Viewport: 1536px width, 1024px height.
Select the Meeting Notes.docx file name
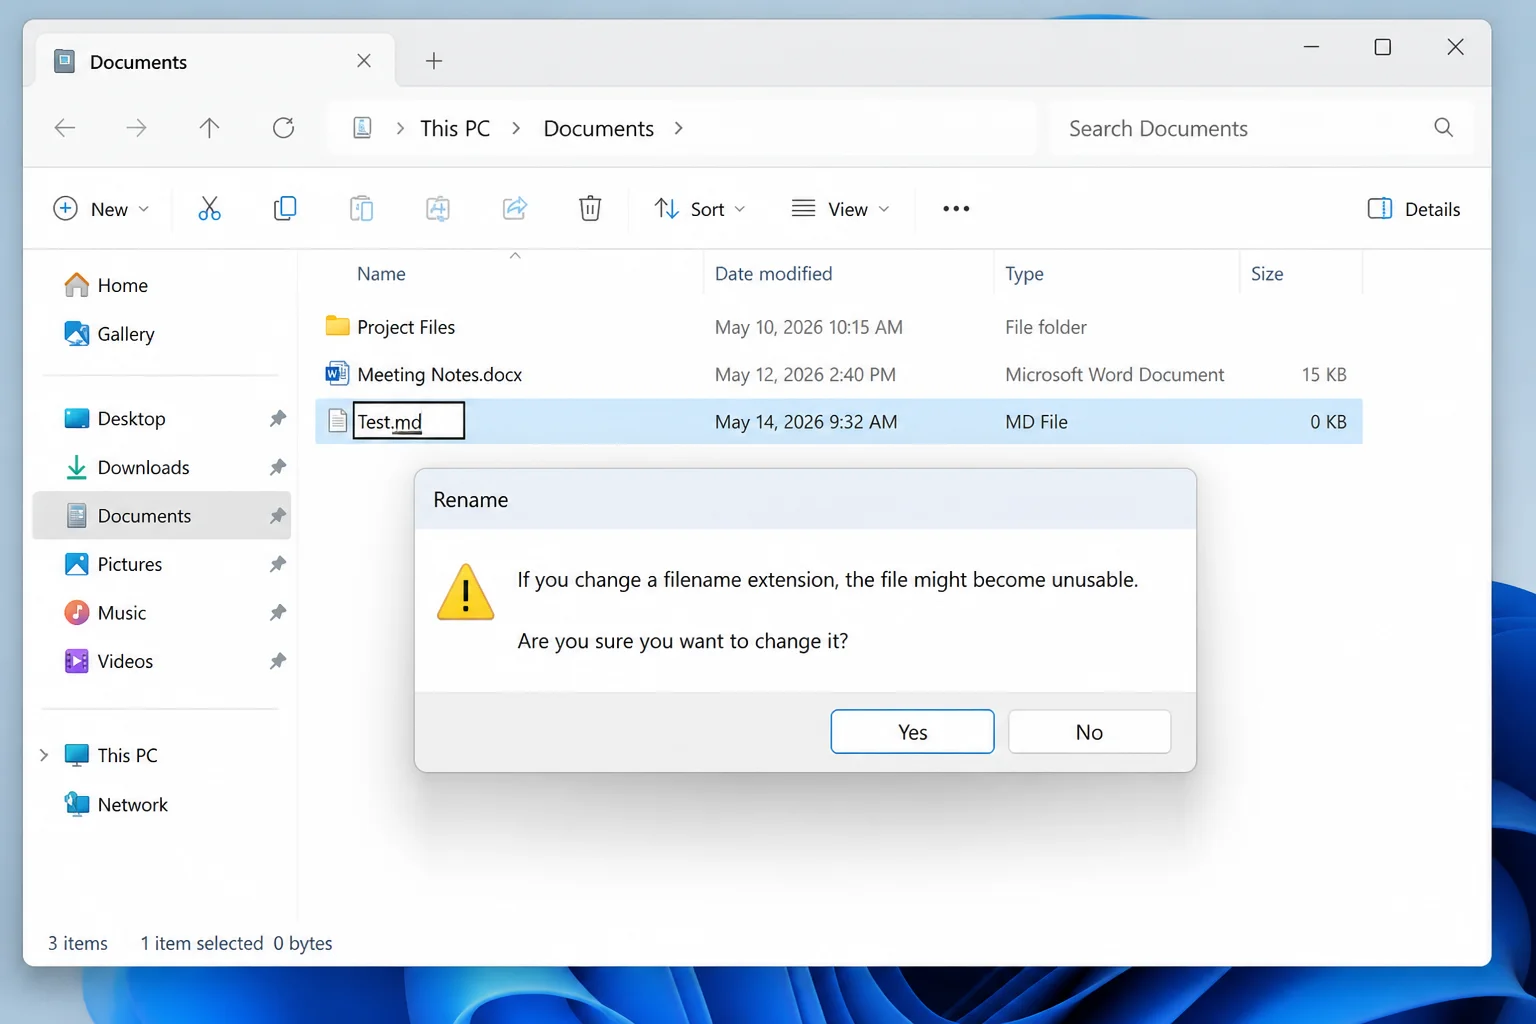tap(440, 374)
